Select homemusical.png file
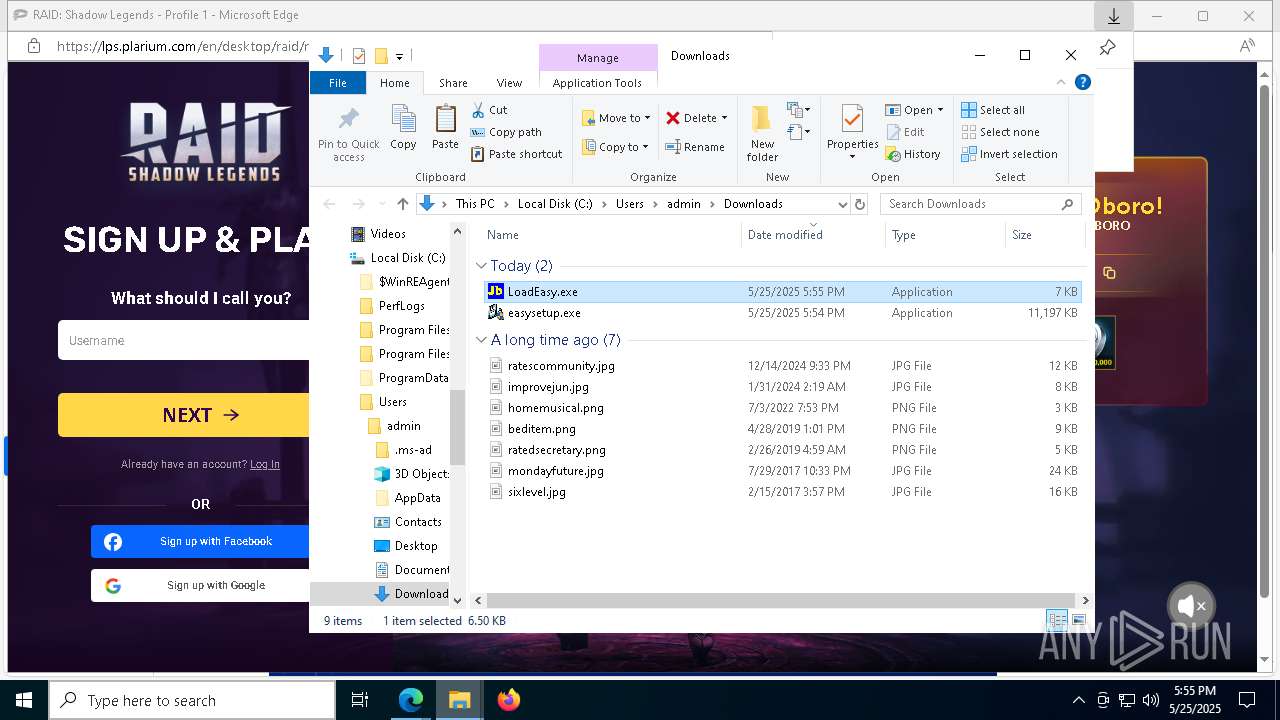Image resolution: width=1280 pixels, height=720 pixels. 555,408
